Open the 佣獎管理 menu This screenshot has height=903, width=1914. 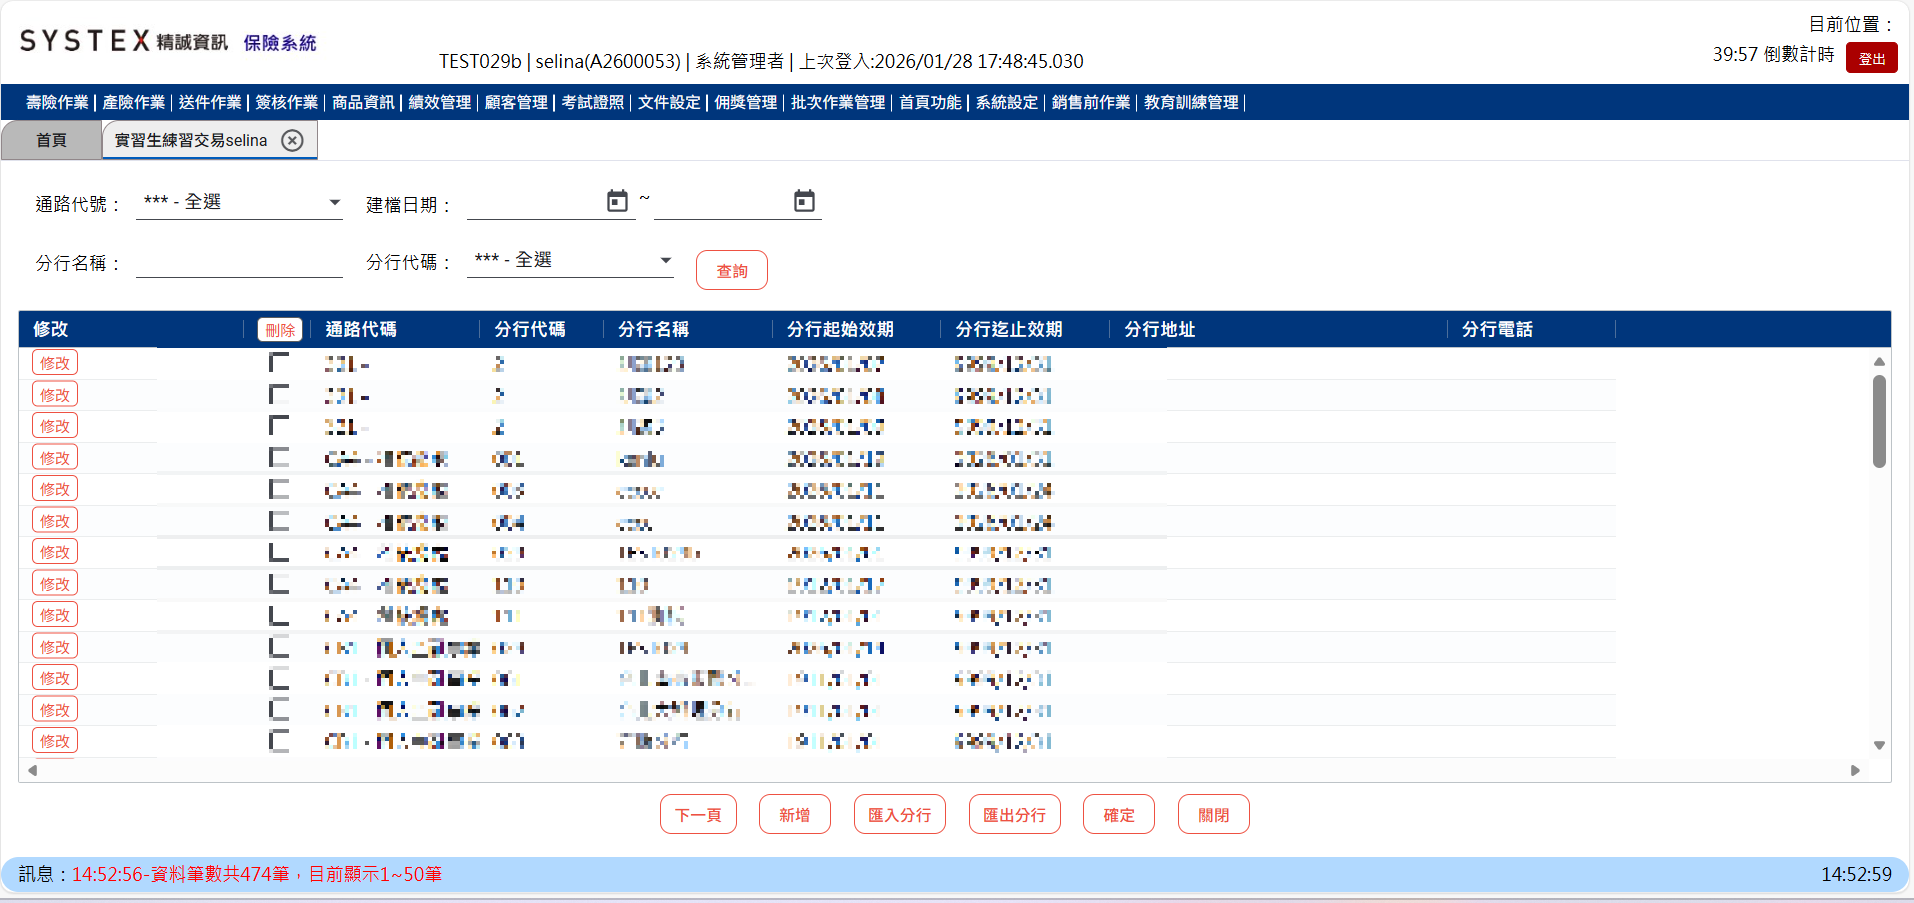pos(746,102)
